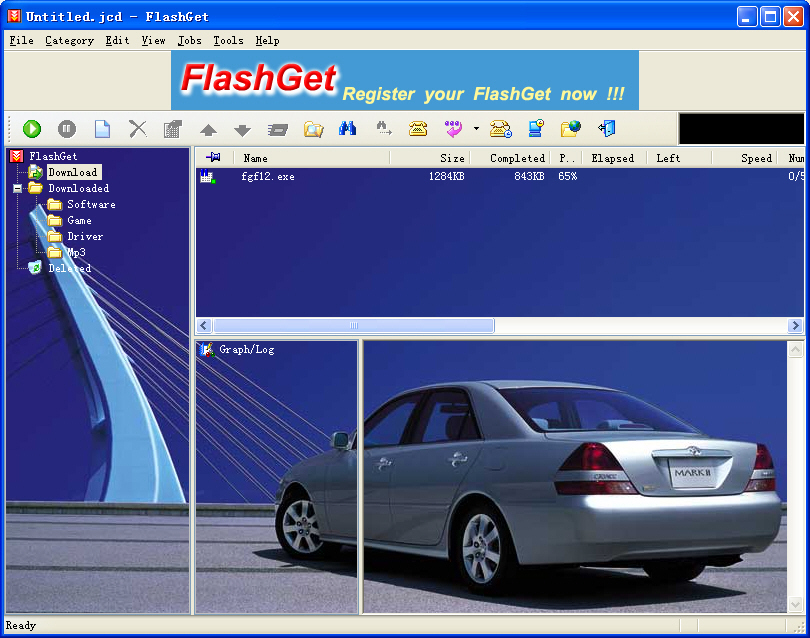The height and width of the screenshot is (638, 810).
Task: Select the FlashGet root tree node
Action: (53, 156)
